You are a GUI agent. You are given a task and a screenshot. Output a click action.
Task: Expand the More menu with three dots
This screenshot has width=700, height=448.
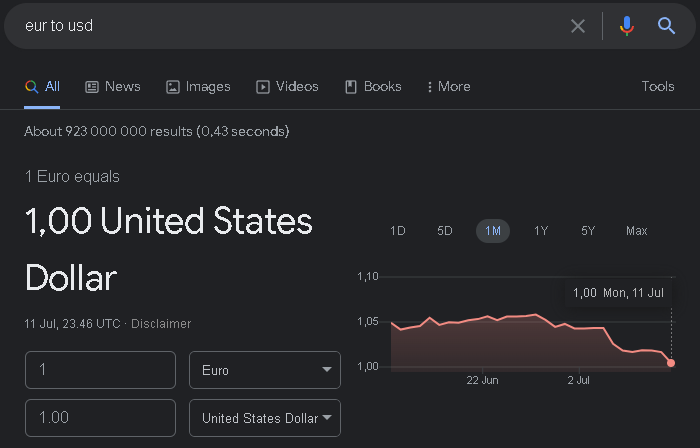point(449,87)
